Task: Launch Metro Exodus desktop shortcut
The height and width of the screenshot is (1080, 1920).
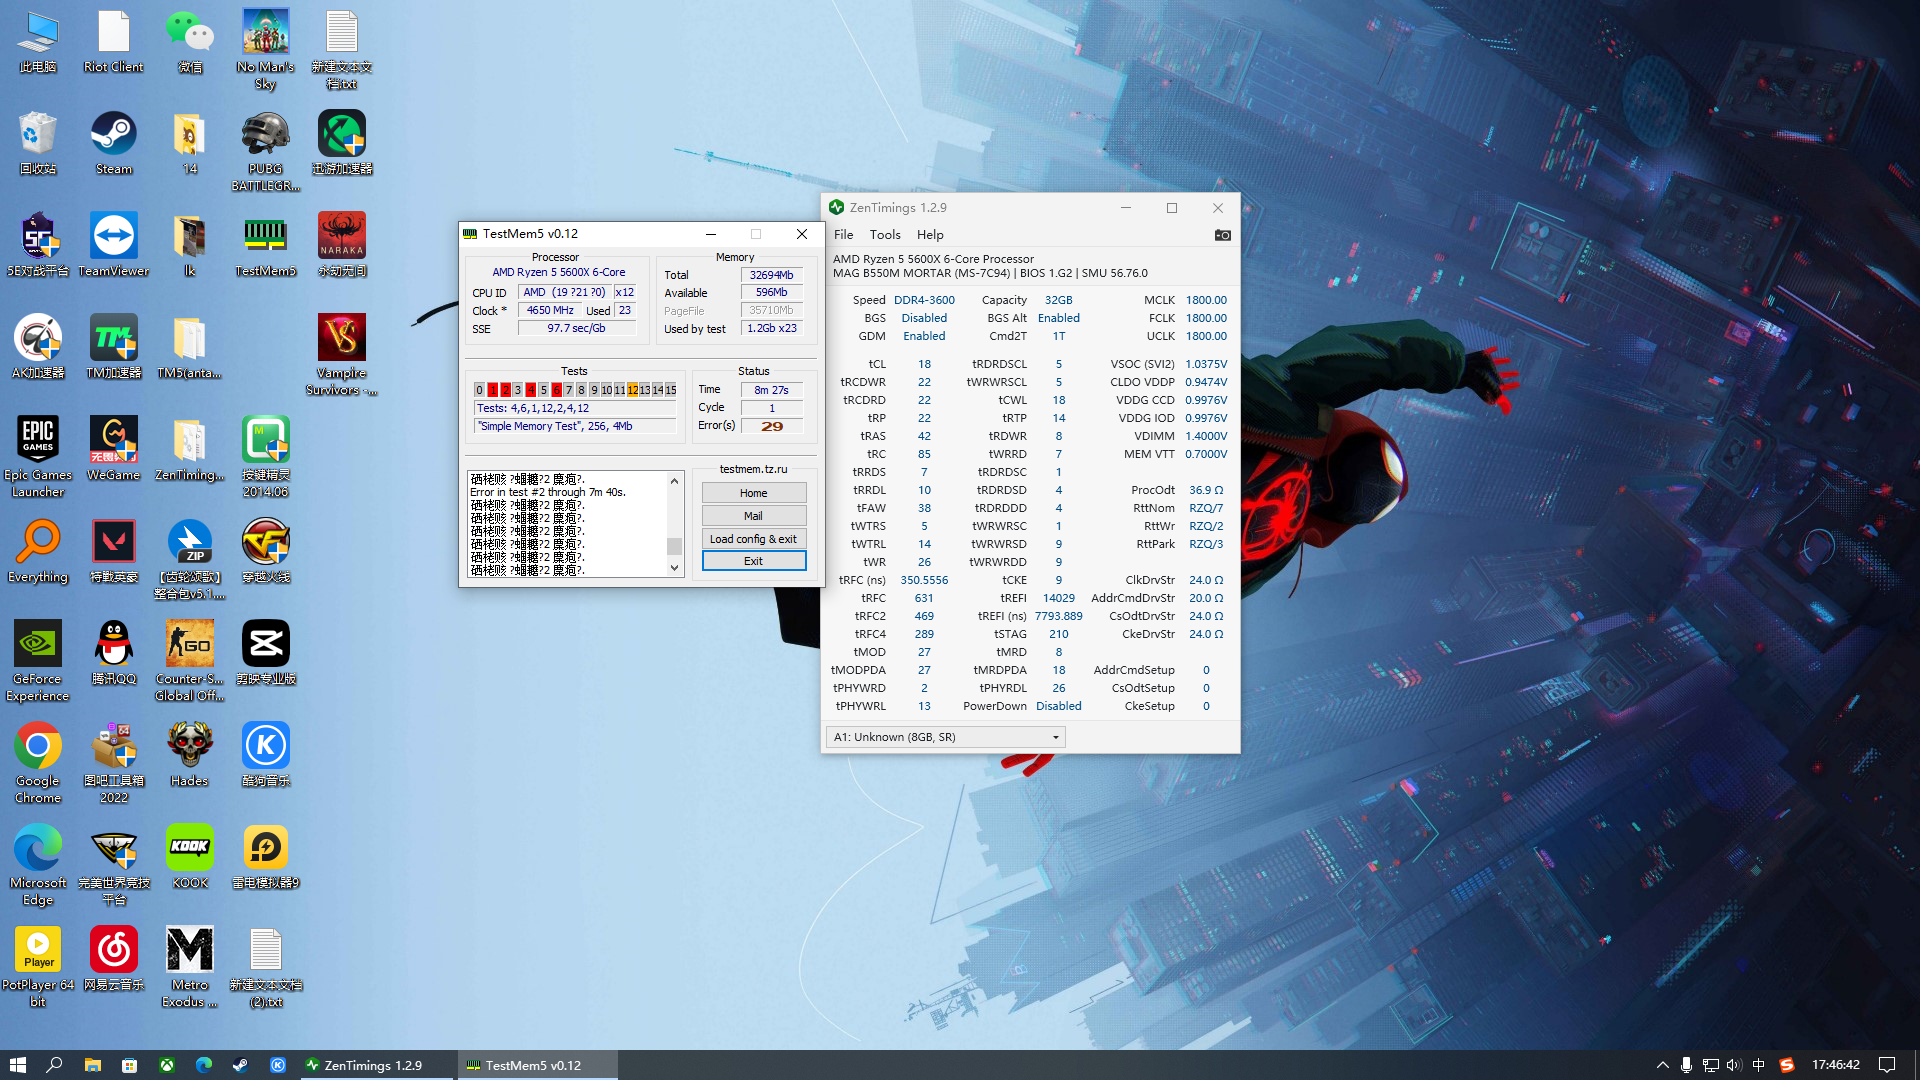Action: [190, 967]
